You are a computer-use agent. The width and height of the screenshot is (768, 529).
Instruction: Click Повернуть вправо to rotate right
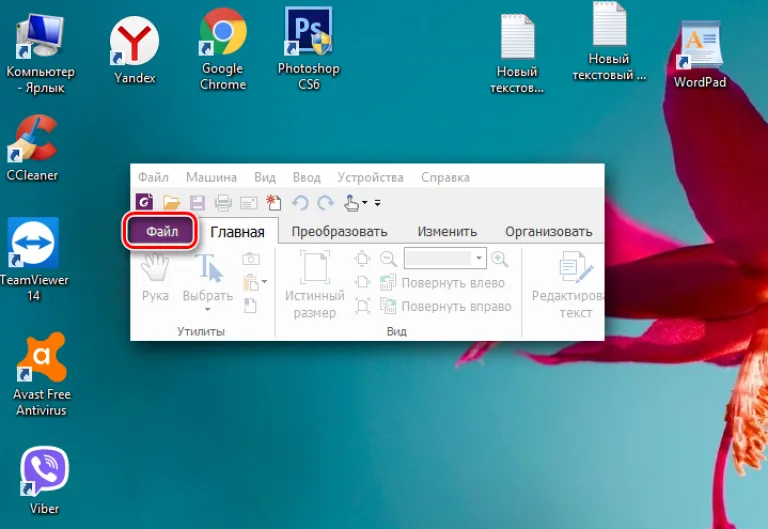[446, 306]
